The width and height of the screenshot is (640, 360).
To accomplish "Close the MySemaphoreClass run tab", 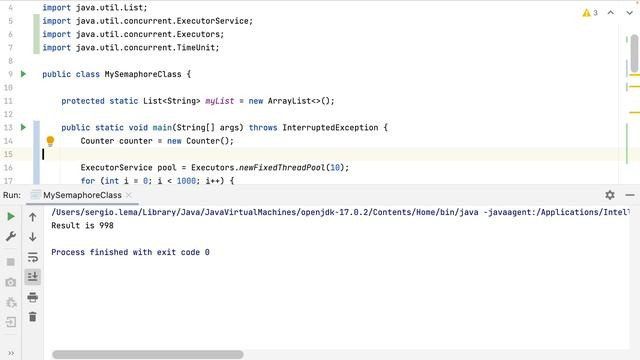I will (129, 195).
